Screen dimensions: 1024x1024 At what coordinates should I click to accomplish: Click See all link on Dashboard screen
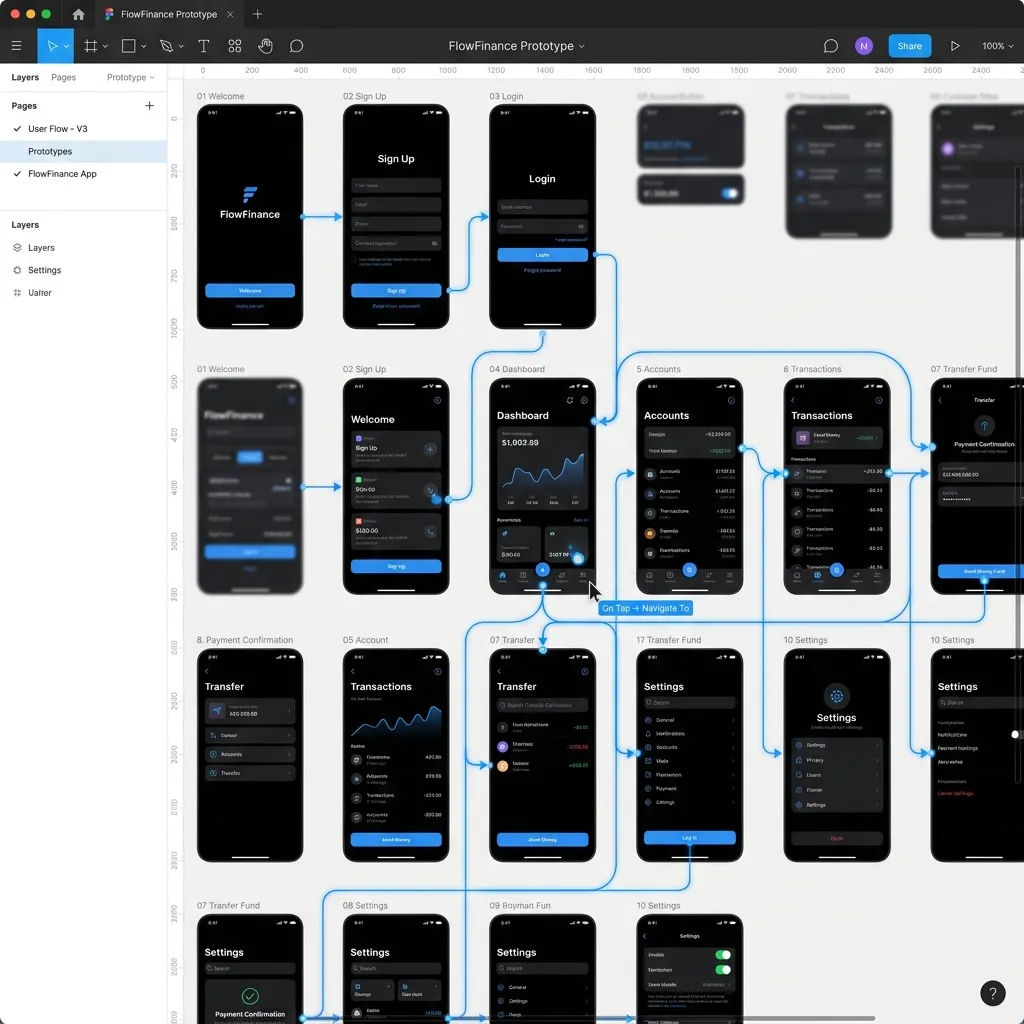580,520
